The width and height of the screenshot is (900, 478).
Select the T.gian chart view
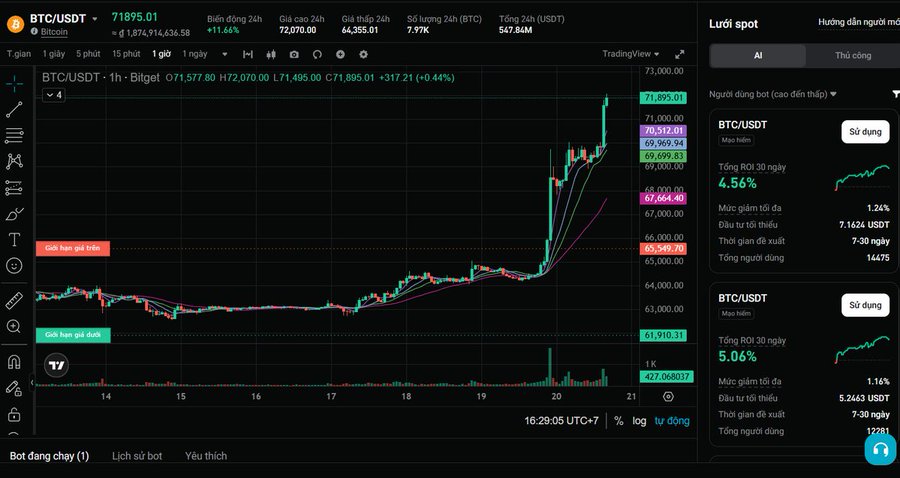point(19,54)
